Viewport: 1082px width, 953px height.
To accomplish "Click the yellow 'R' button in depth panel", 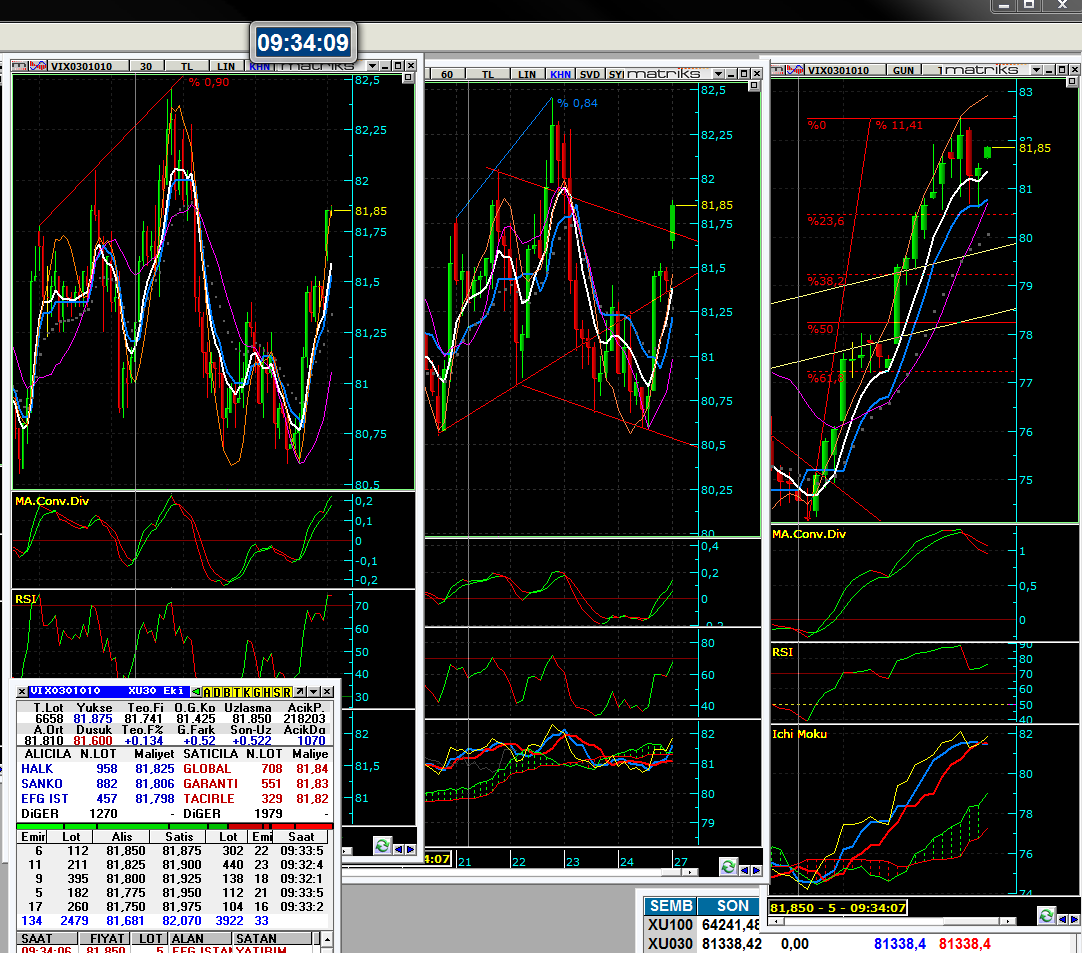I will pyautogui.click(x=287, y=691).
